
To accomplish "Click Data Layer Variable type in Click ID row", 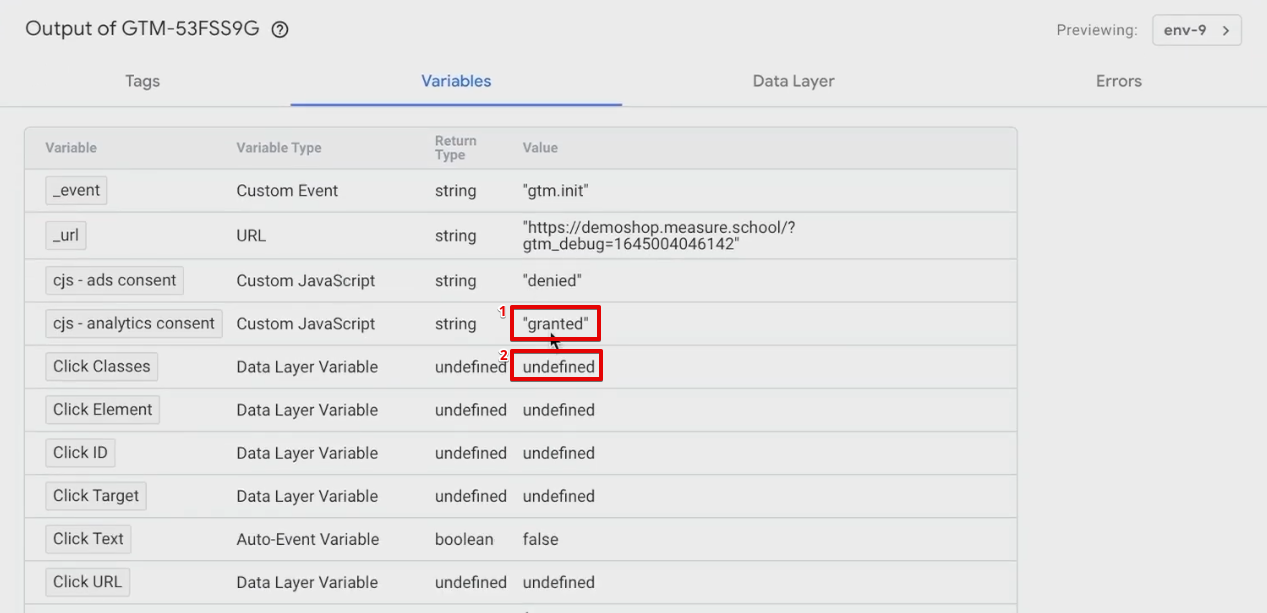I will 307,453.
